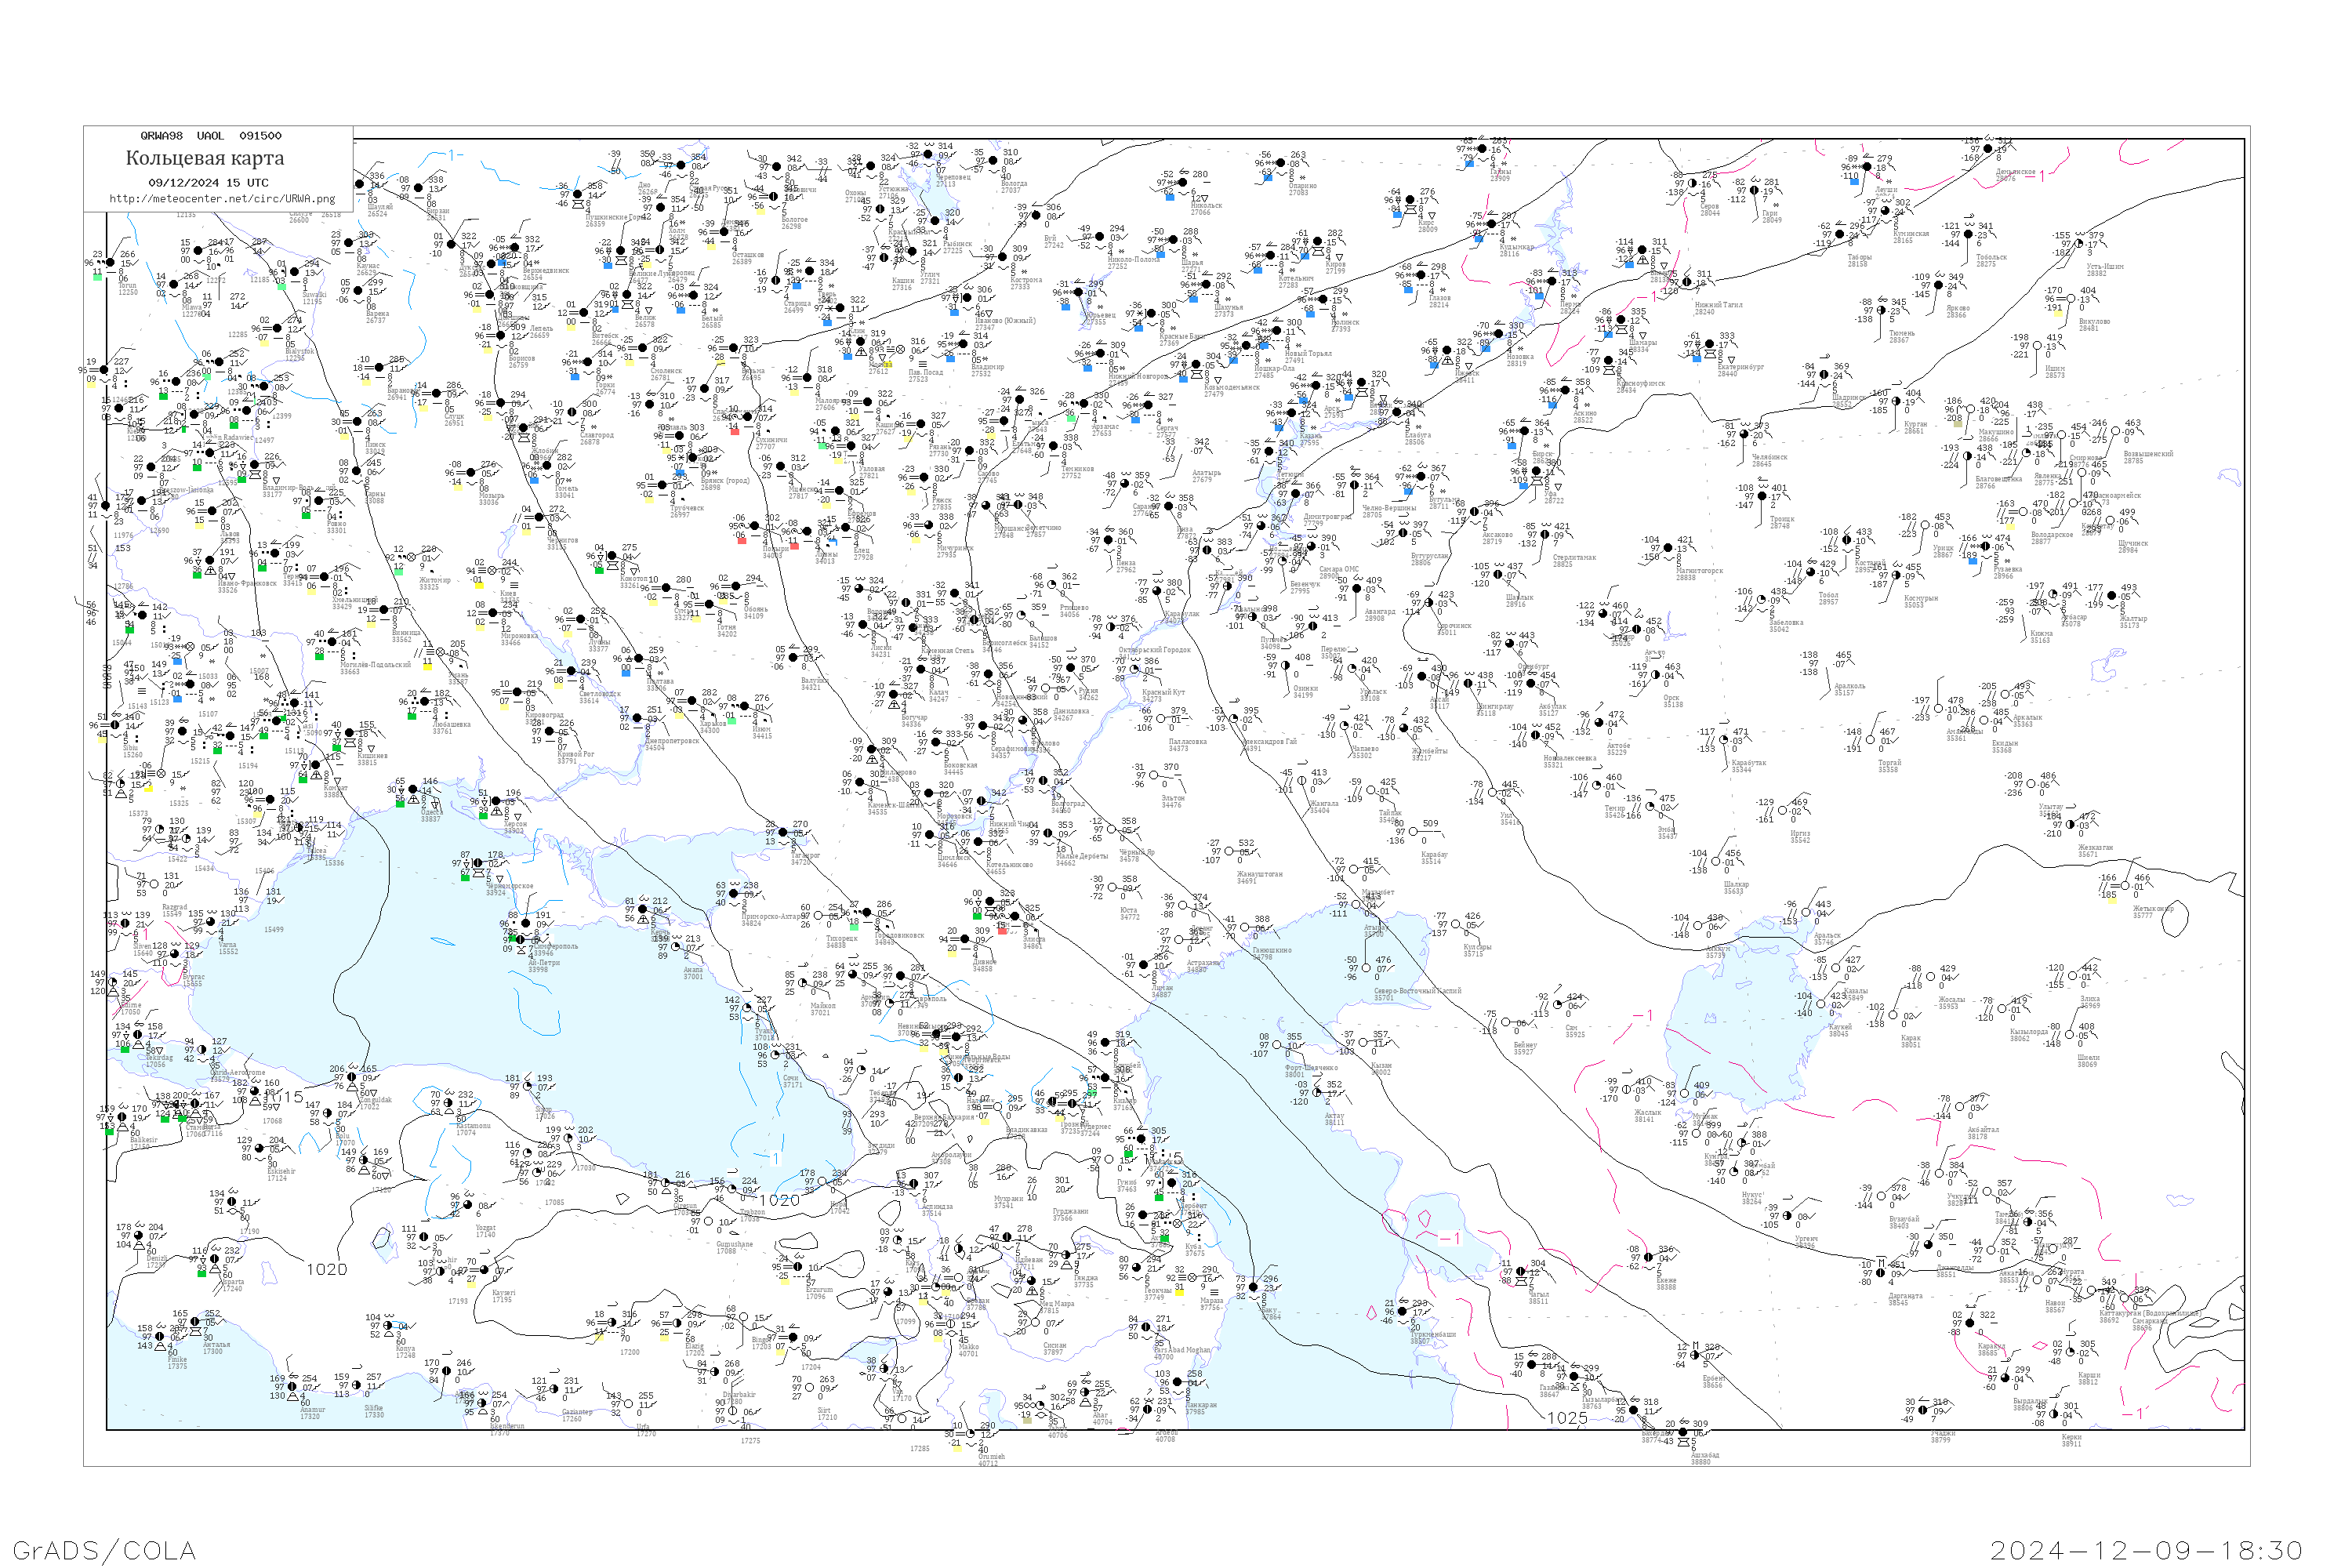
Task: Click the Ербент 38656 half-filled station circle
Action: (x=1695, y=1356)
